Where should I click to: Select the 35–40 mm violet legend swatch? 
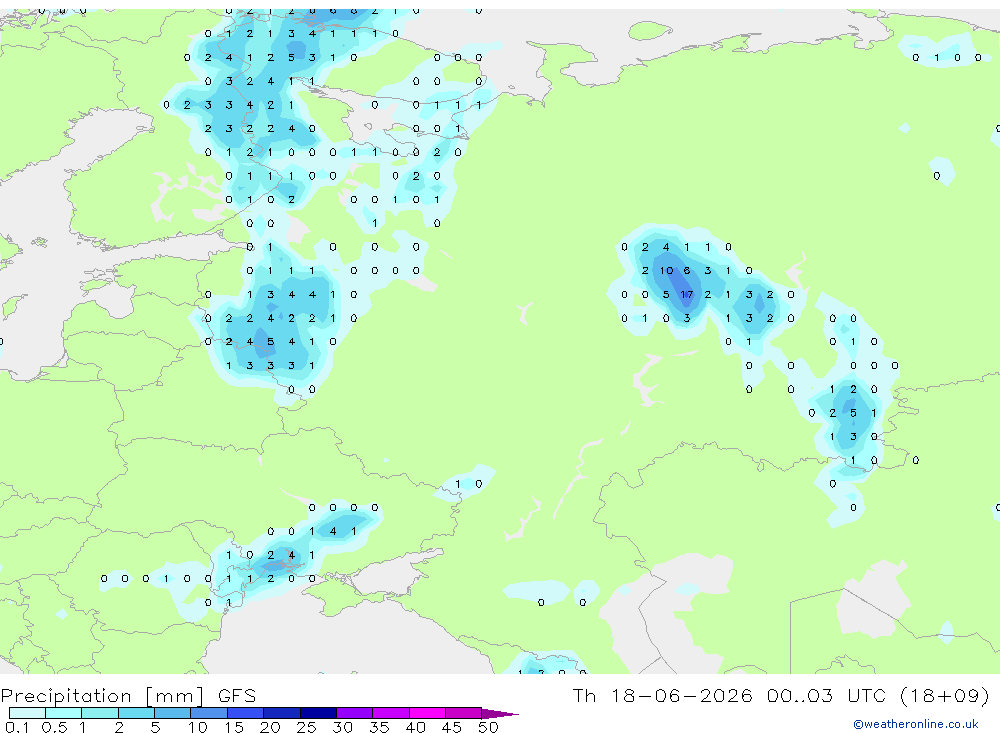[390, 713]
